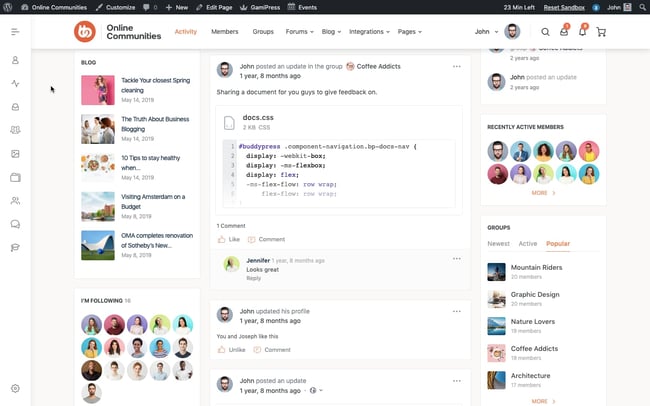Open options menu on docs.css post

point(457,66)
